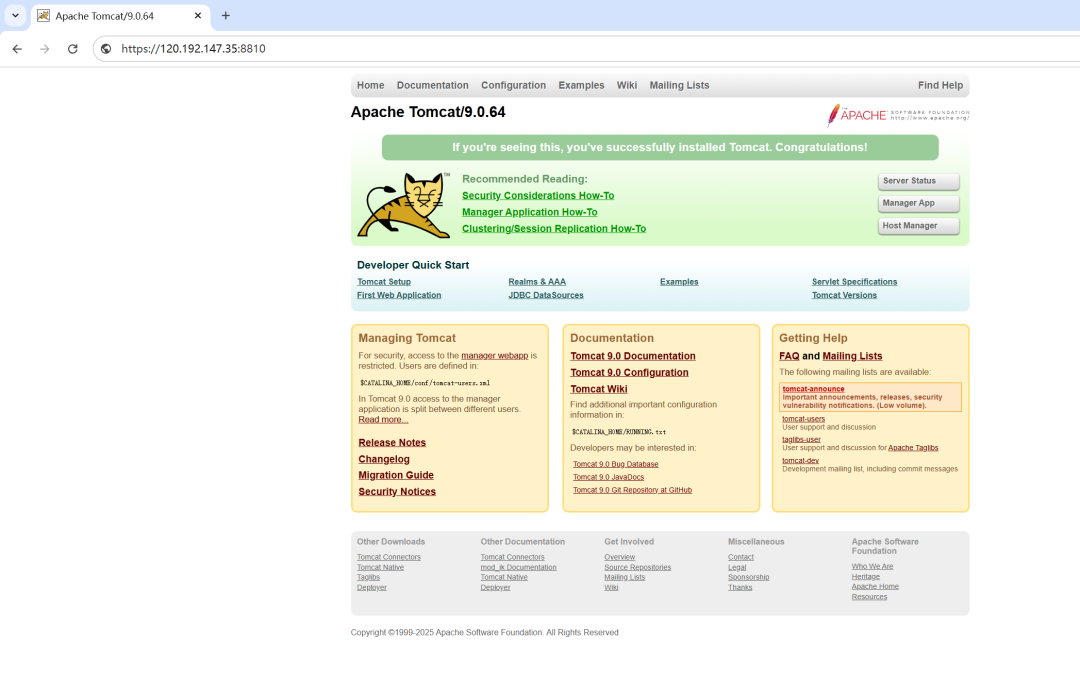Close the Apache Tomcat/9.0.64 tab
This screenshot has width=1080, height=675.
pos(198,16)
